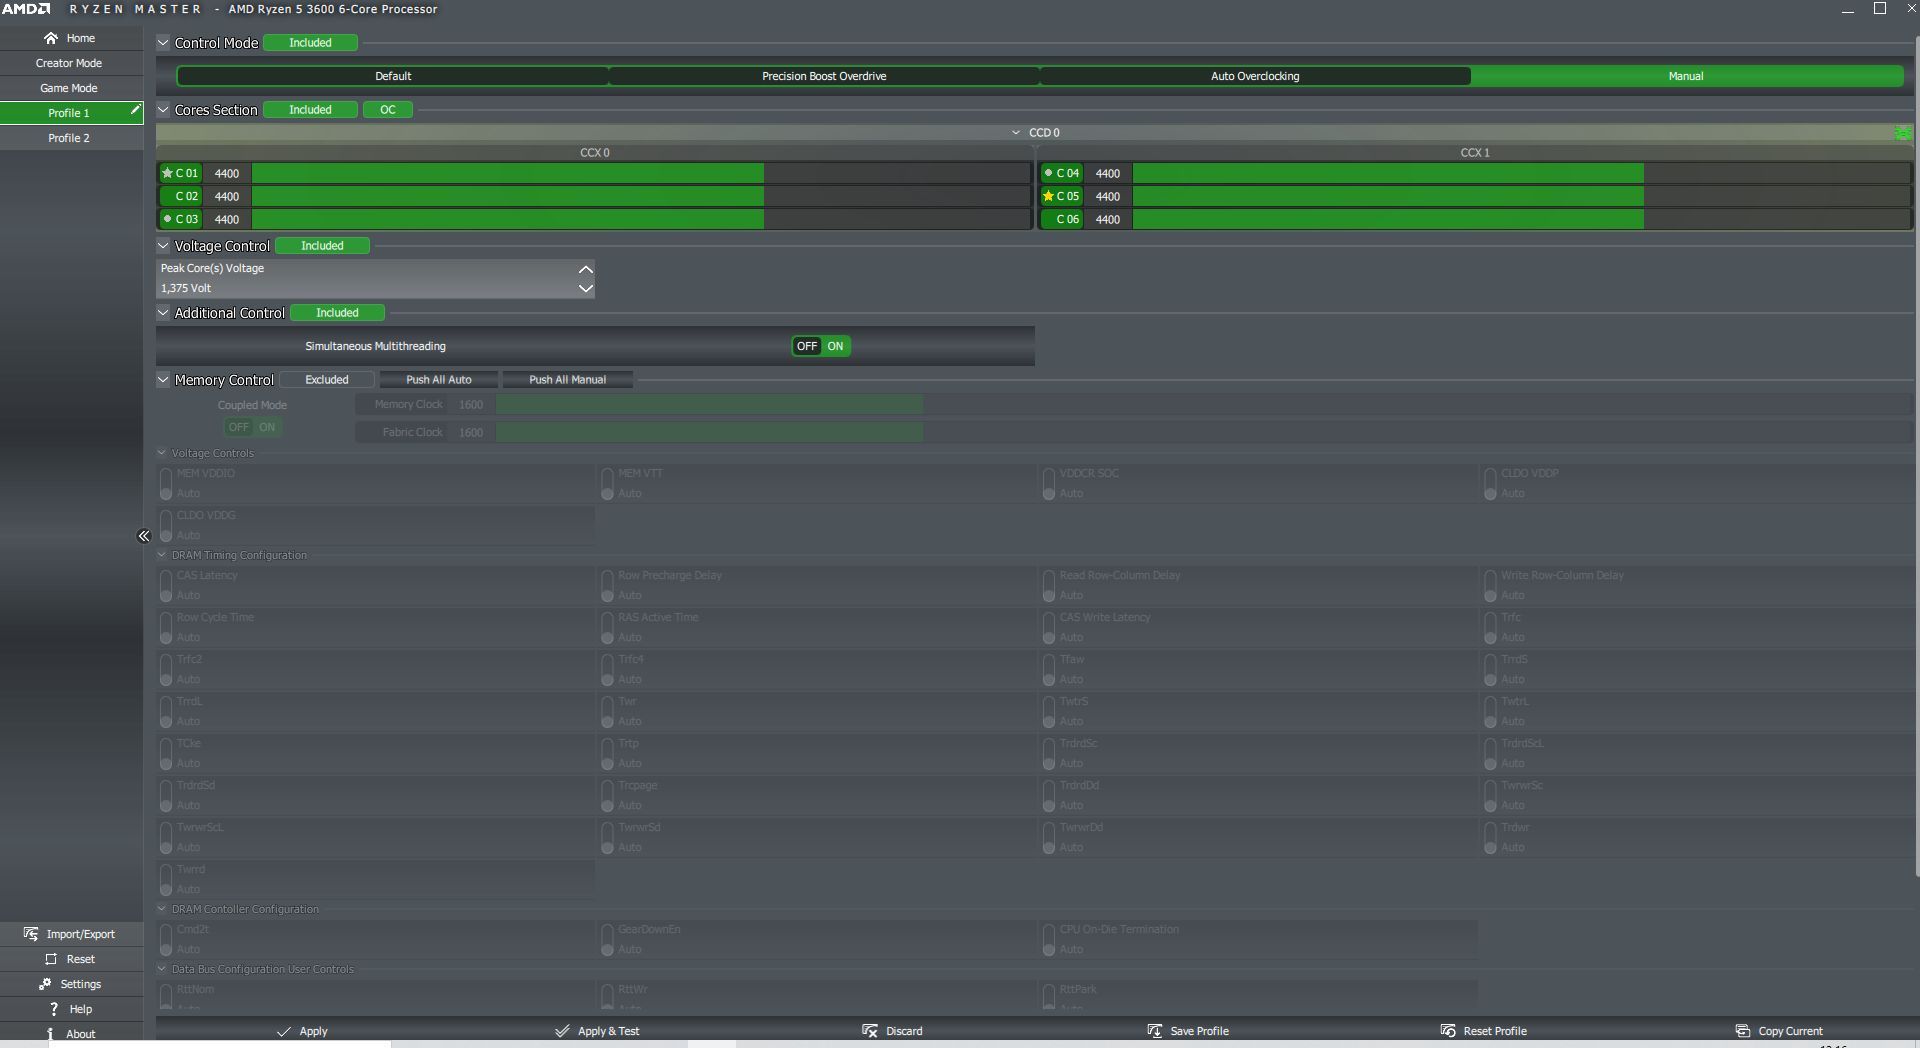The height and width of the screenshot is (1048, 1920).
Task: Collapse the Control Mode section
Action: pyautogui.click(x=163, y=43)
